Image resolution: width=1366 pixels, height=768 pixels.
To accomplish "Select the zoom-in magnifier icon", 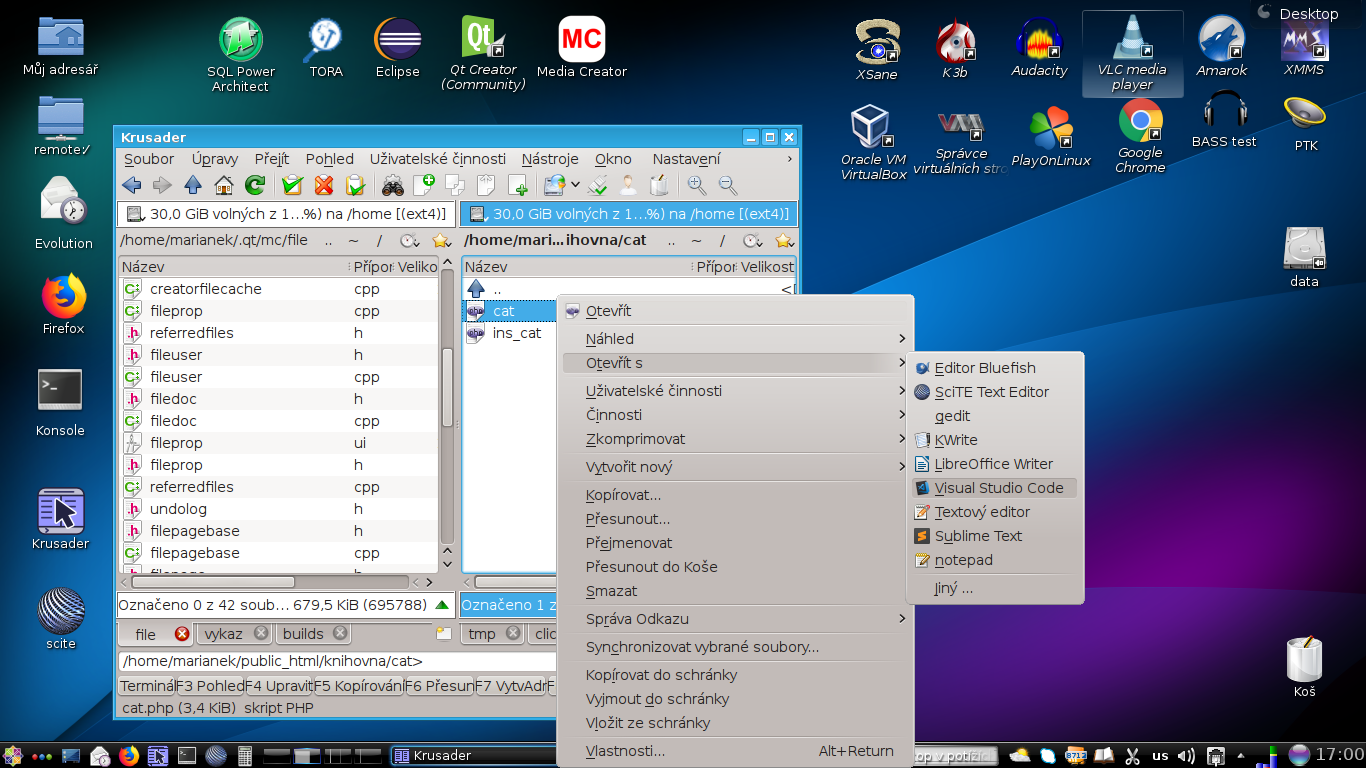I will (x=694, y=185).
